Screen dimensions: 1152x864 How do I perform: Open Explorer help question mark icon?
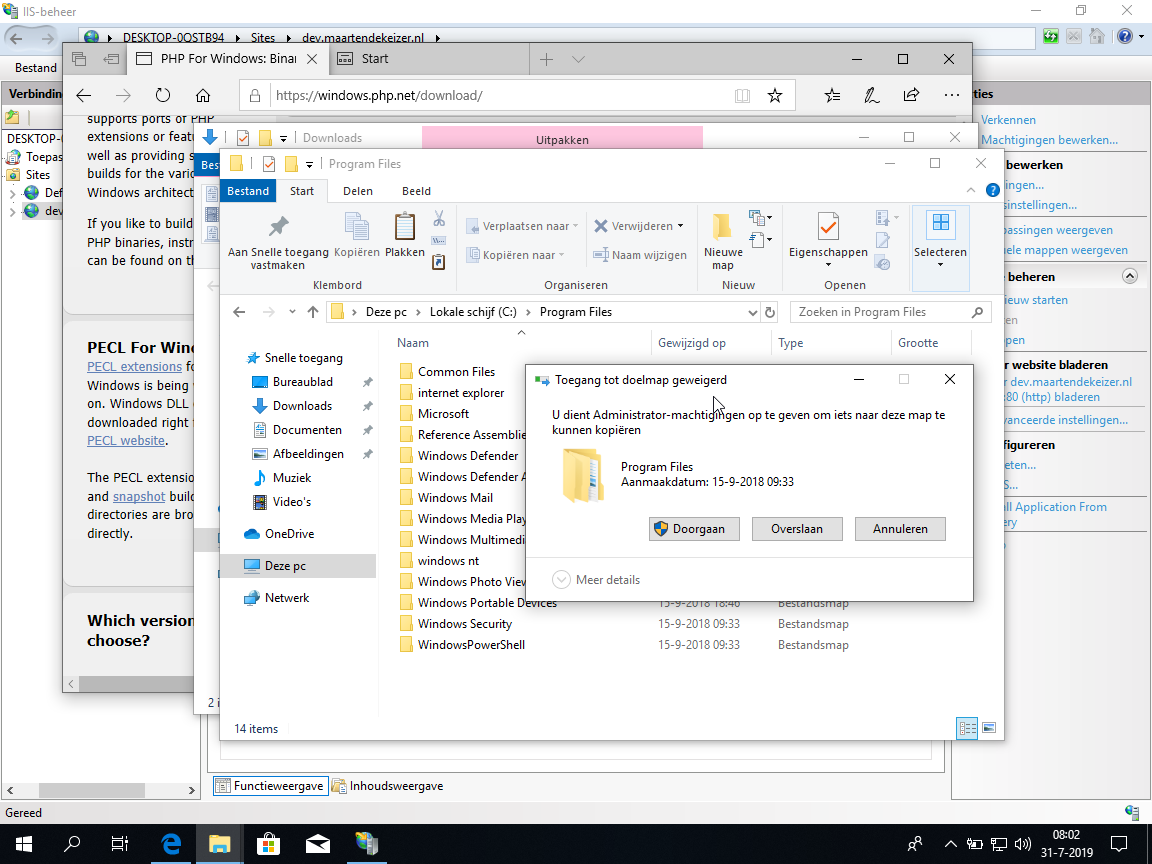[992, 190]
